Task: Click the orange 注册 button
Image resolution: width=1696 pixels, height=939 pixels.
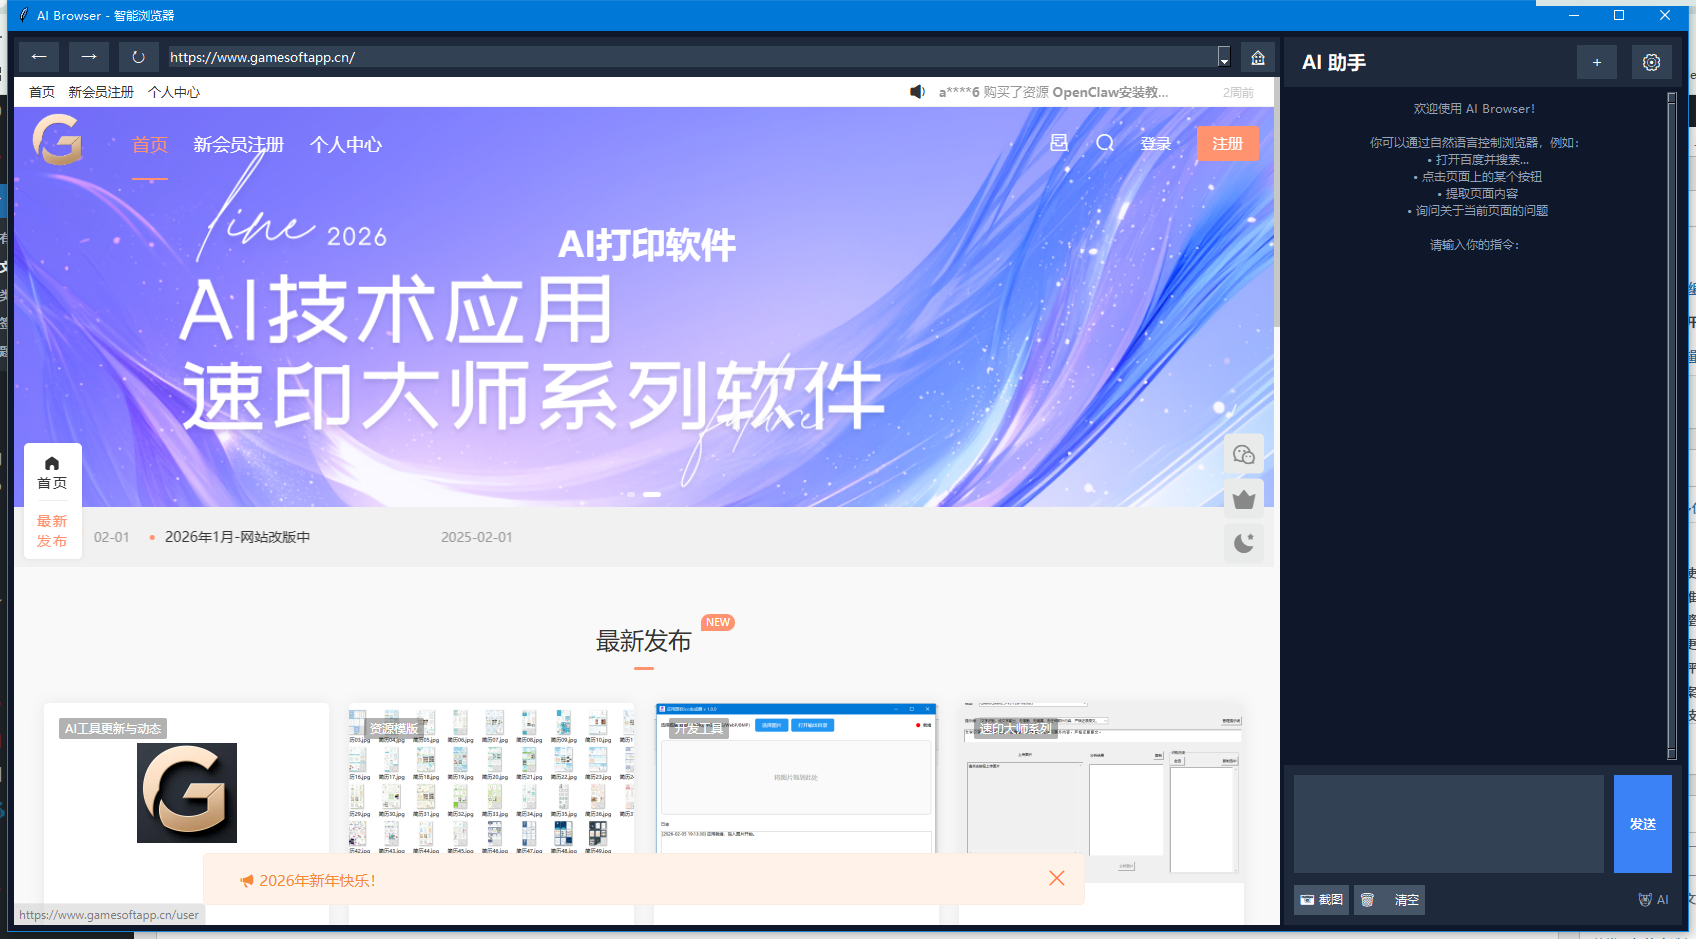Action: point(1227,143)
